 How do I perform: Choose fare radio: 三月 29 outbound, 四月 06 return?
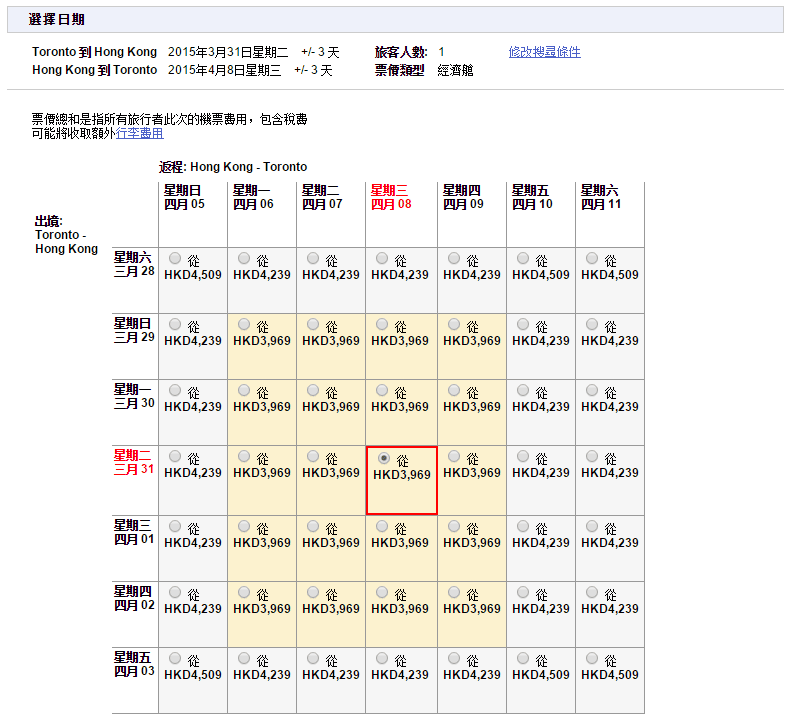coord(245,325)
